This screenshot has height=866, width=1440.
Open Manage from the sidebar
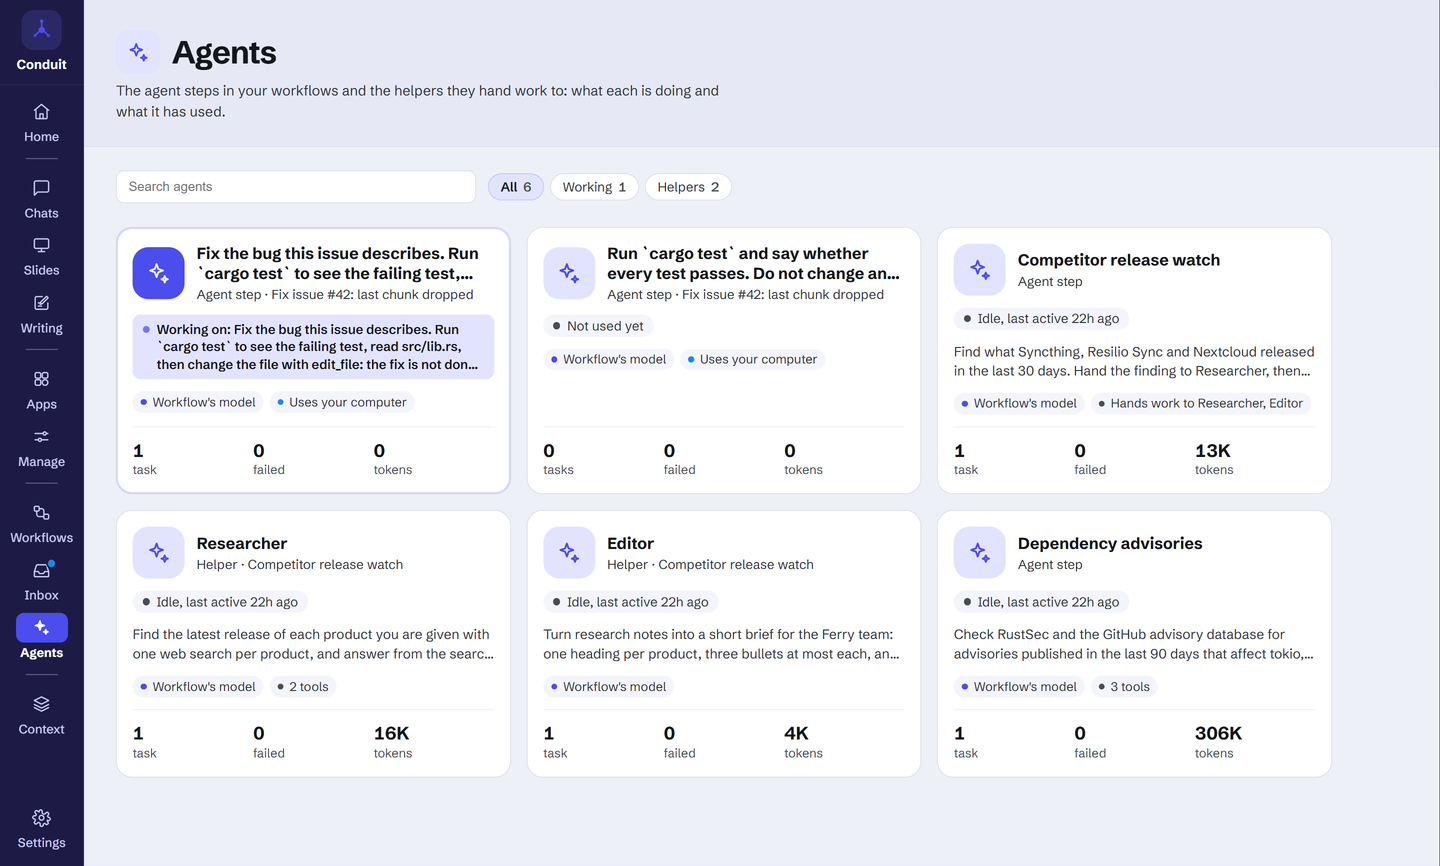(x=41, y=449)
